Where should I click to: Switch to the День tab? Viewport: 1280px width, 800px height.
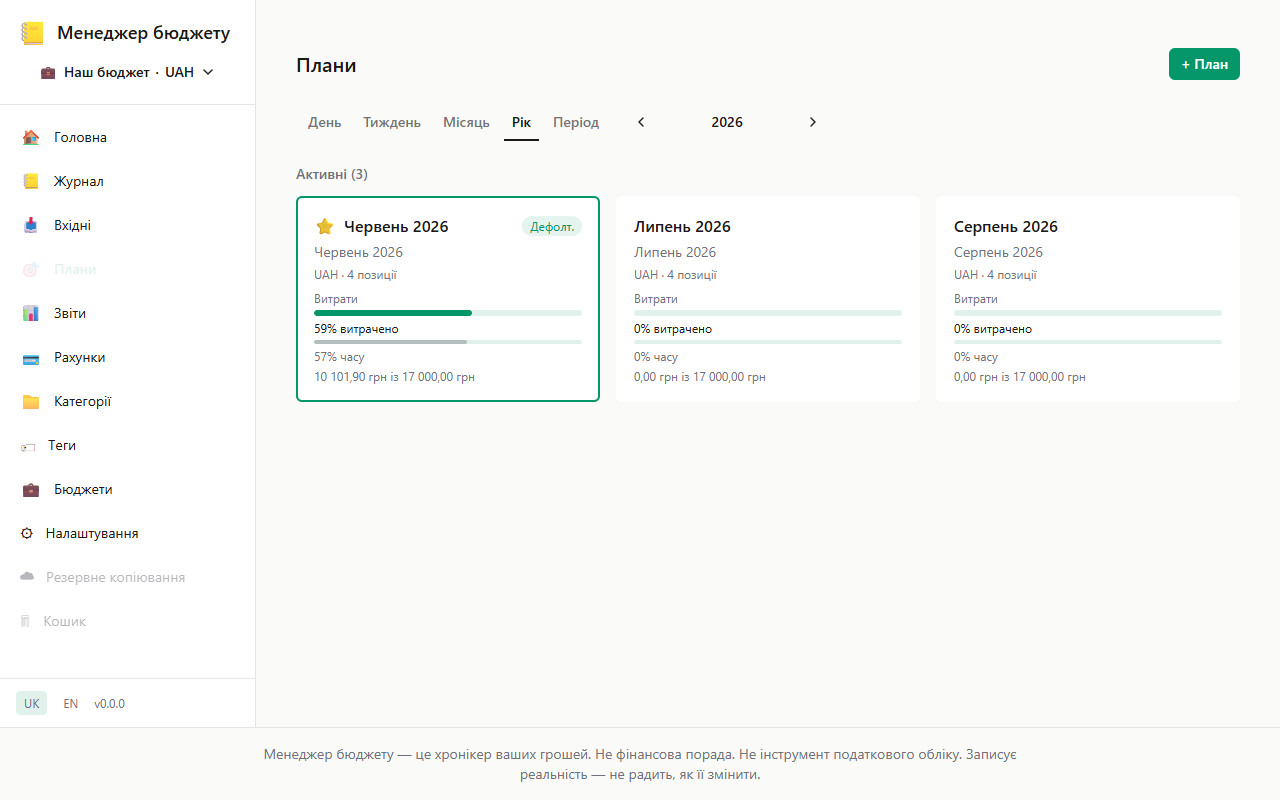tap(324, 122)
